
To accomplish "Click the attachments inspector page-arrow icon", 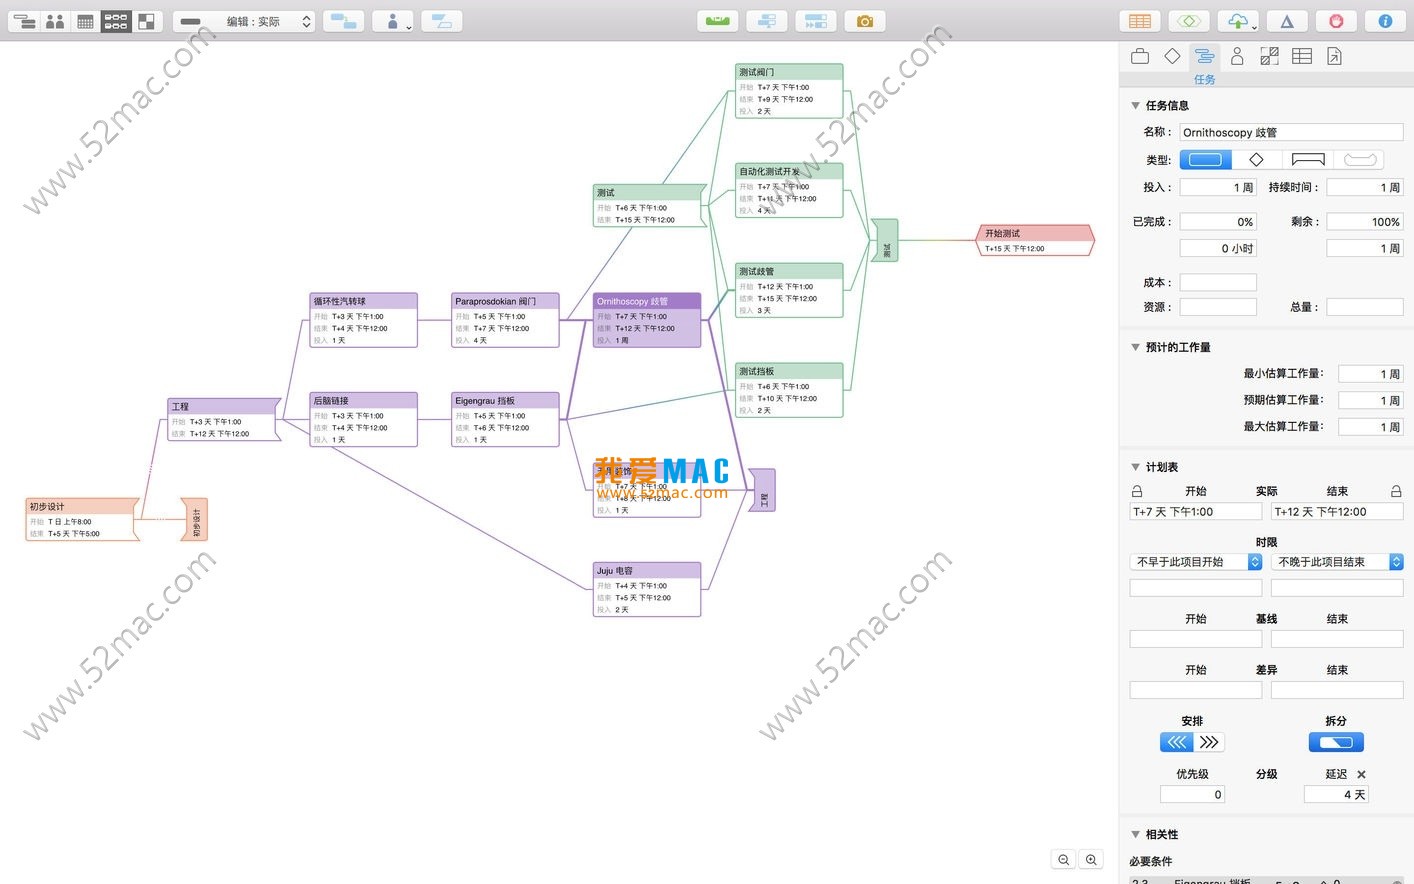I will (x=1334, y=57).
